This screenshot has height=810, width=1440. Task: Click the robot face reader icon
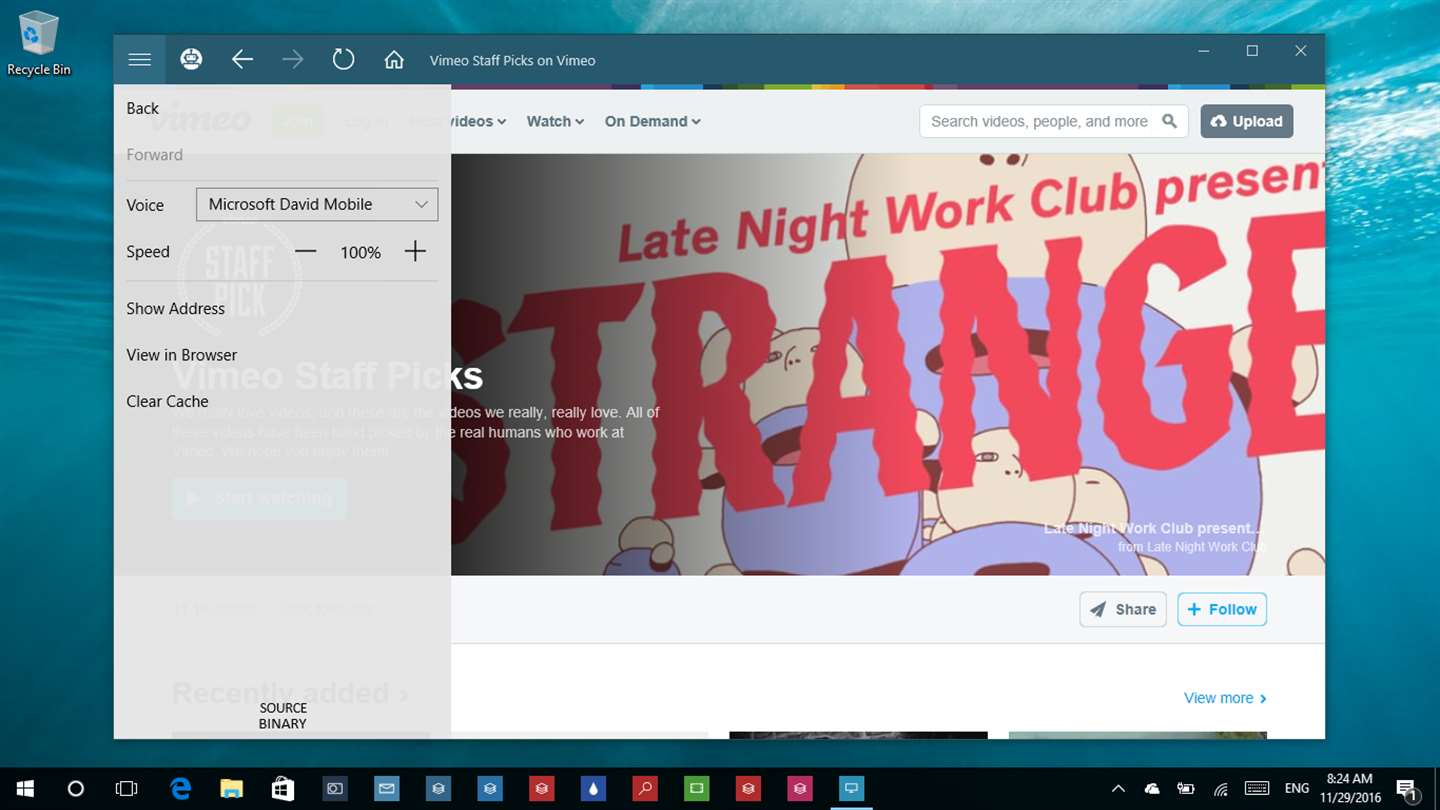click(191, 60)
